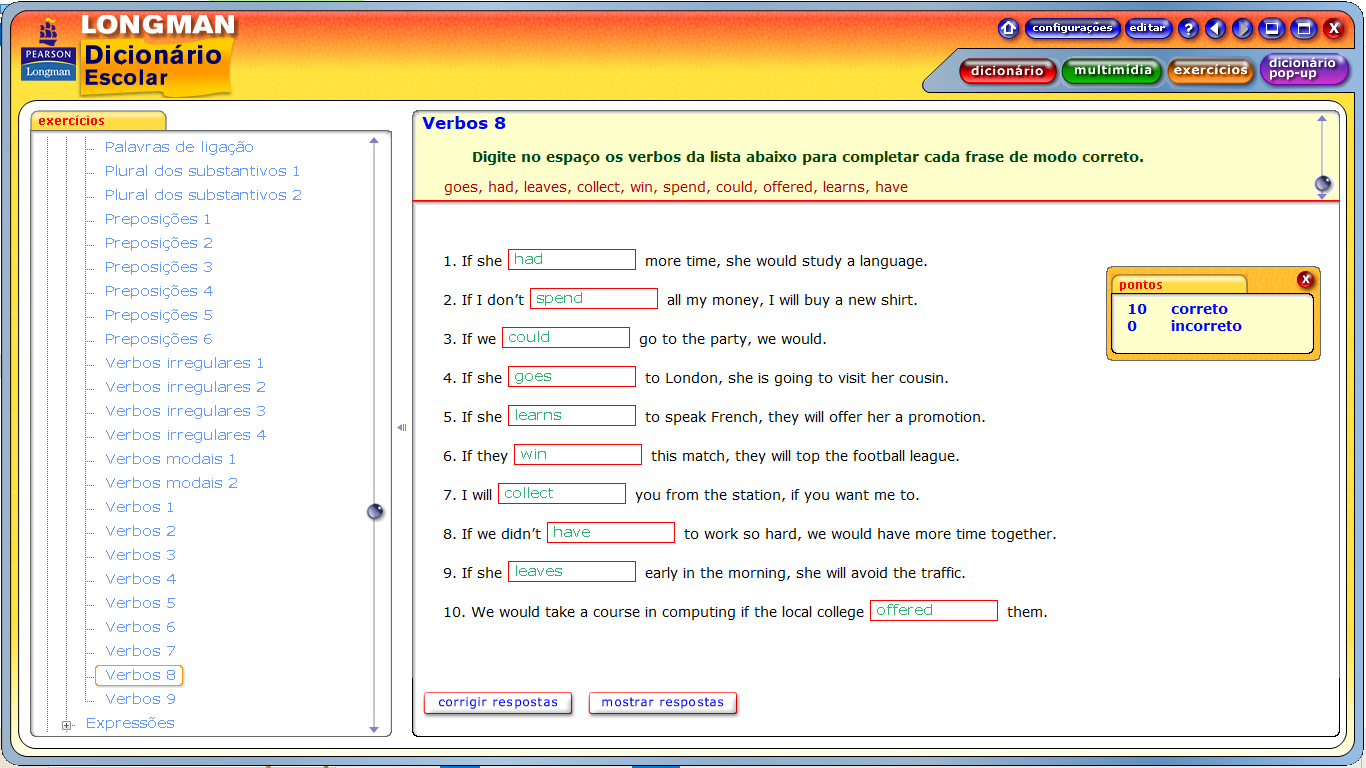Screen dimensions: 1366x768
Task: Open 'Verbos irregulares 1' exercise
Action: click(185, 363)
